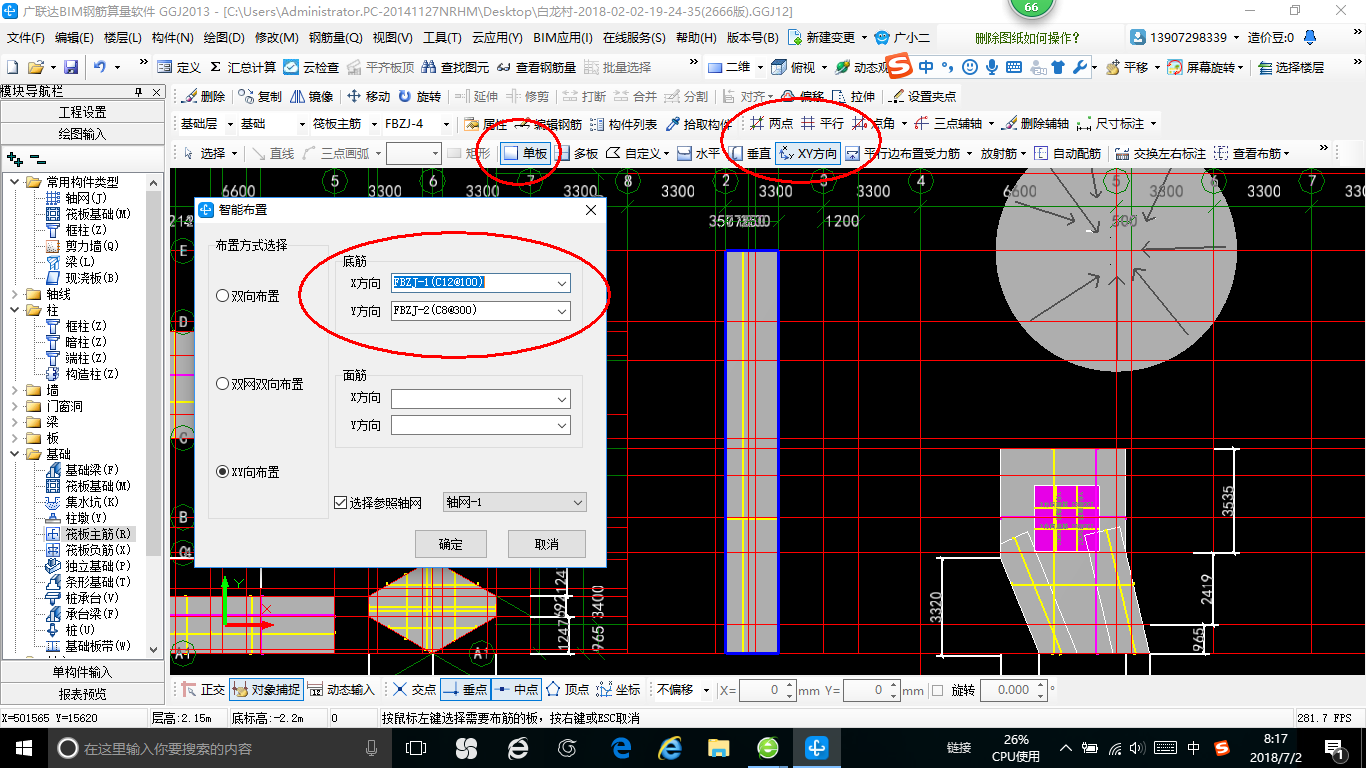This screenshot has width=1366, height=768.
Task: Click 确定 button in 智能布置 dialog
Action: (450, 544)
